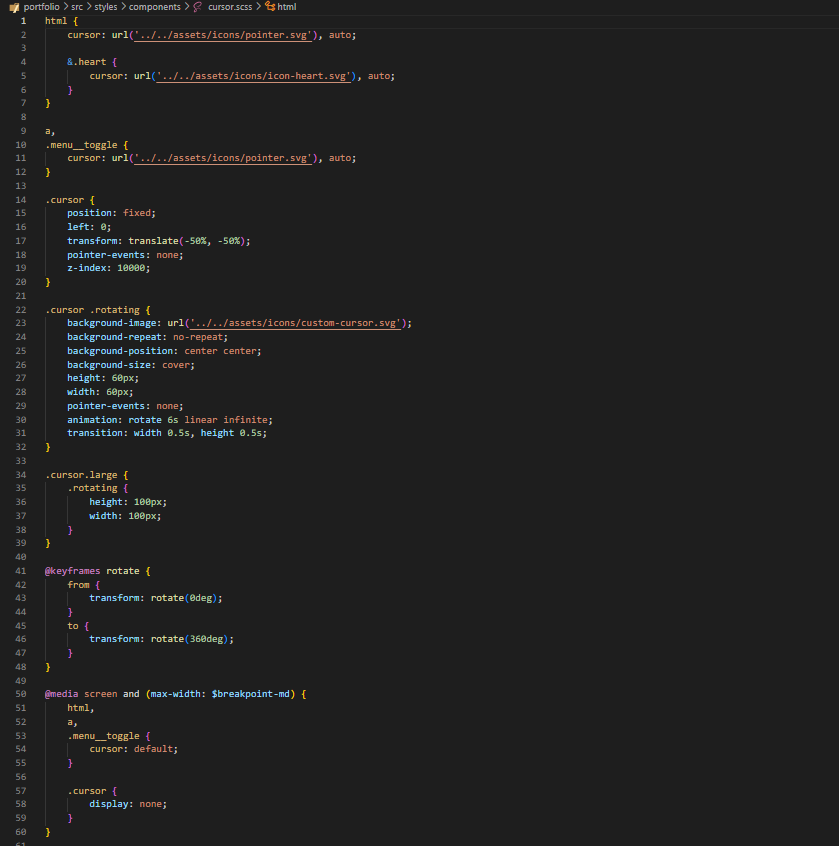Open the styles breadcrumb dropdown

[x=105, y=7]
